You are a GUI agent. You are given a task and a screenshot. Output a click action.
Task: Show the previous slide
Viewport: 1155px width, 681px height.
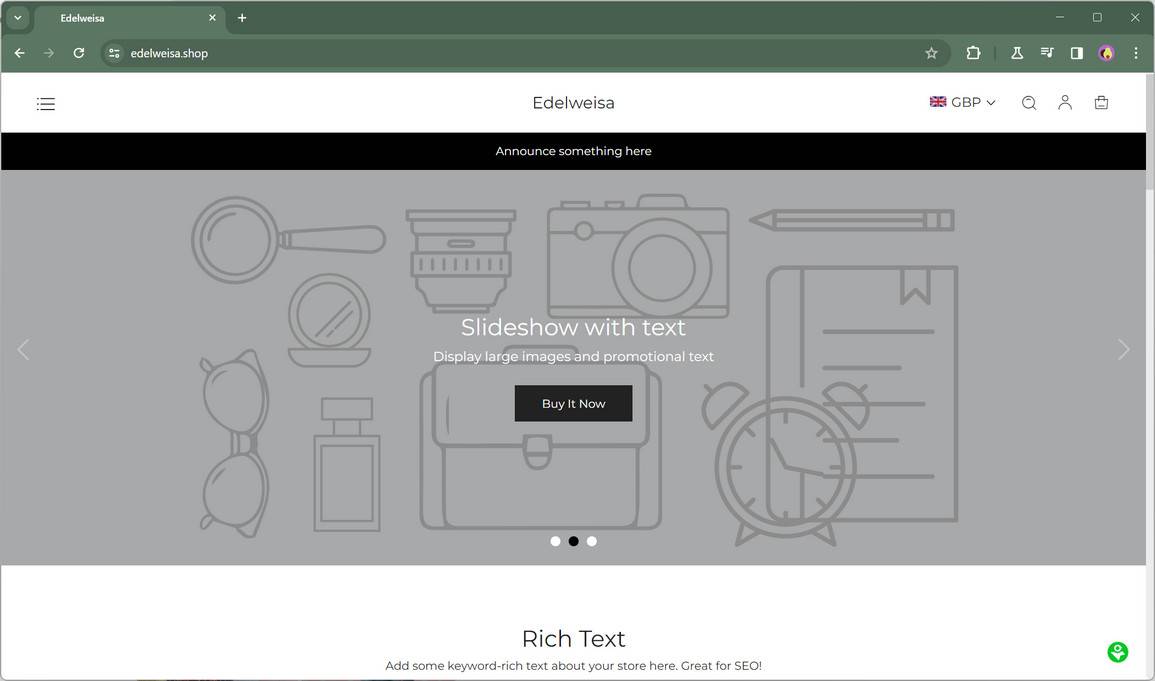[24, 350]
